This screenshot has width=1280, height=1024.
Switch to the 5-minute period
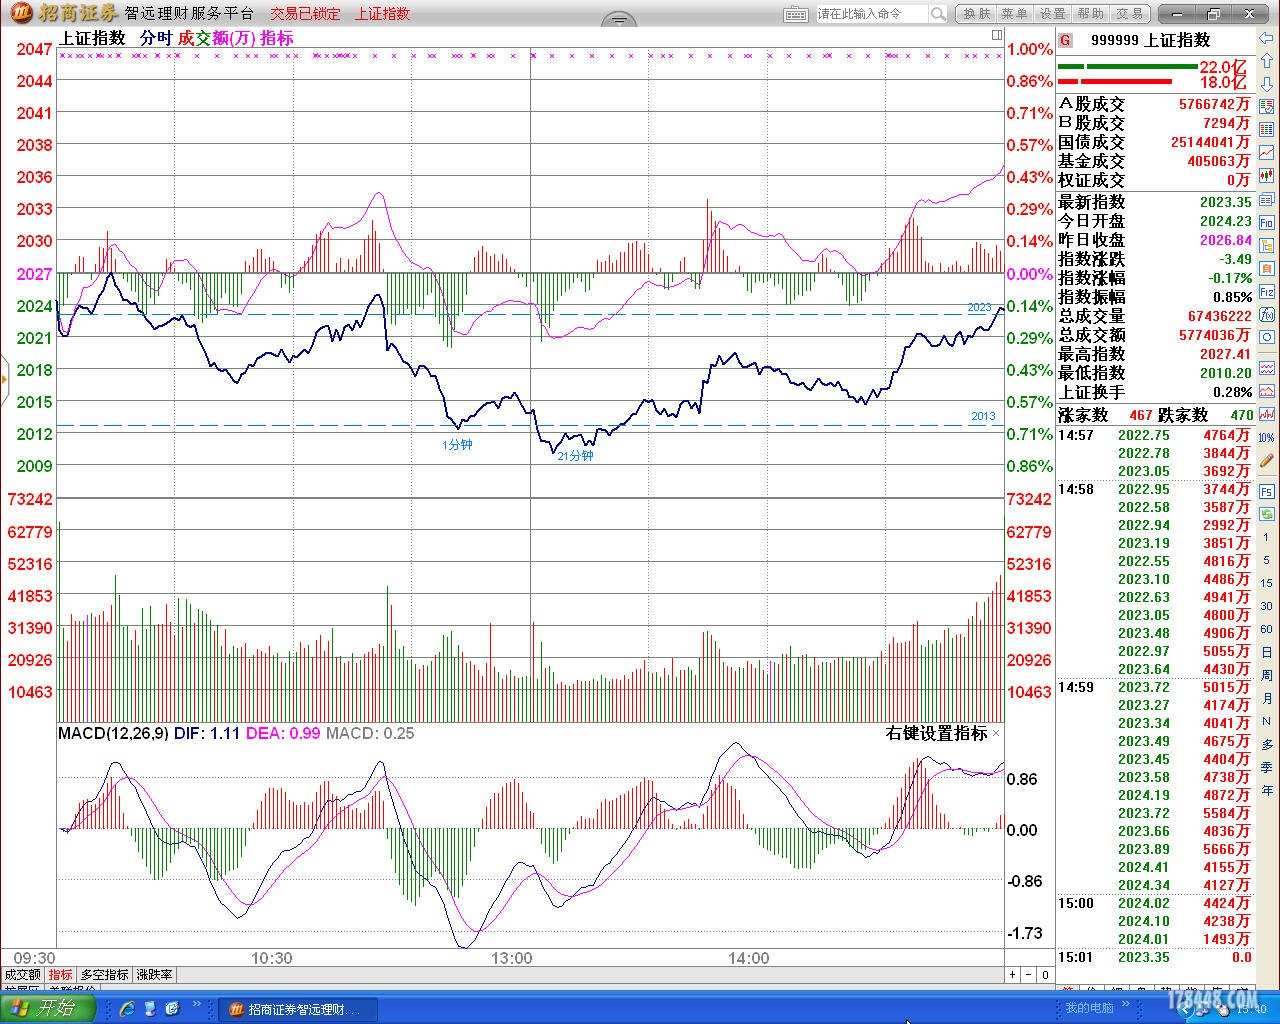(x=1266, y=561)
